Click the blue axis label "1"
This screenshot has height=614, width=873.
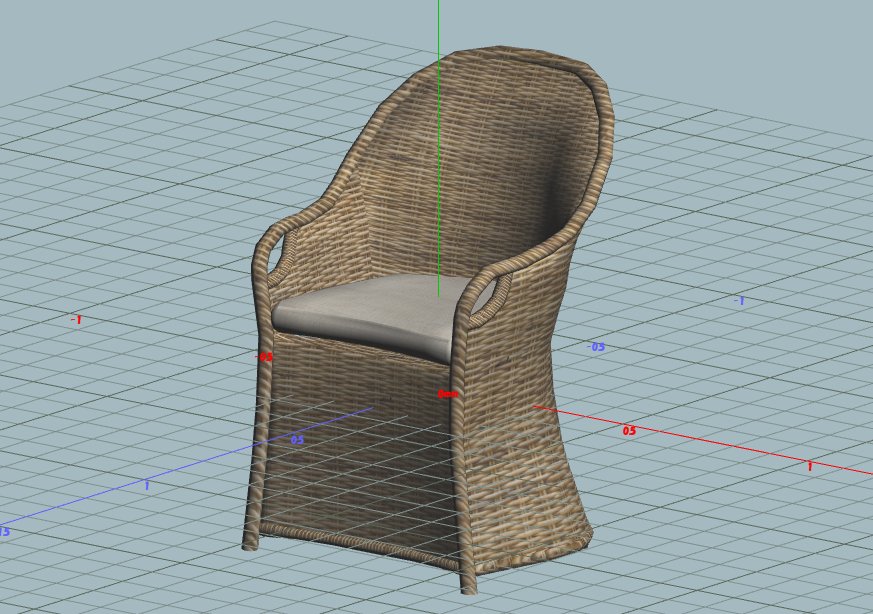(x=146, y=485)
